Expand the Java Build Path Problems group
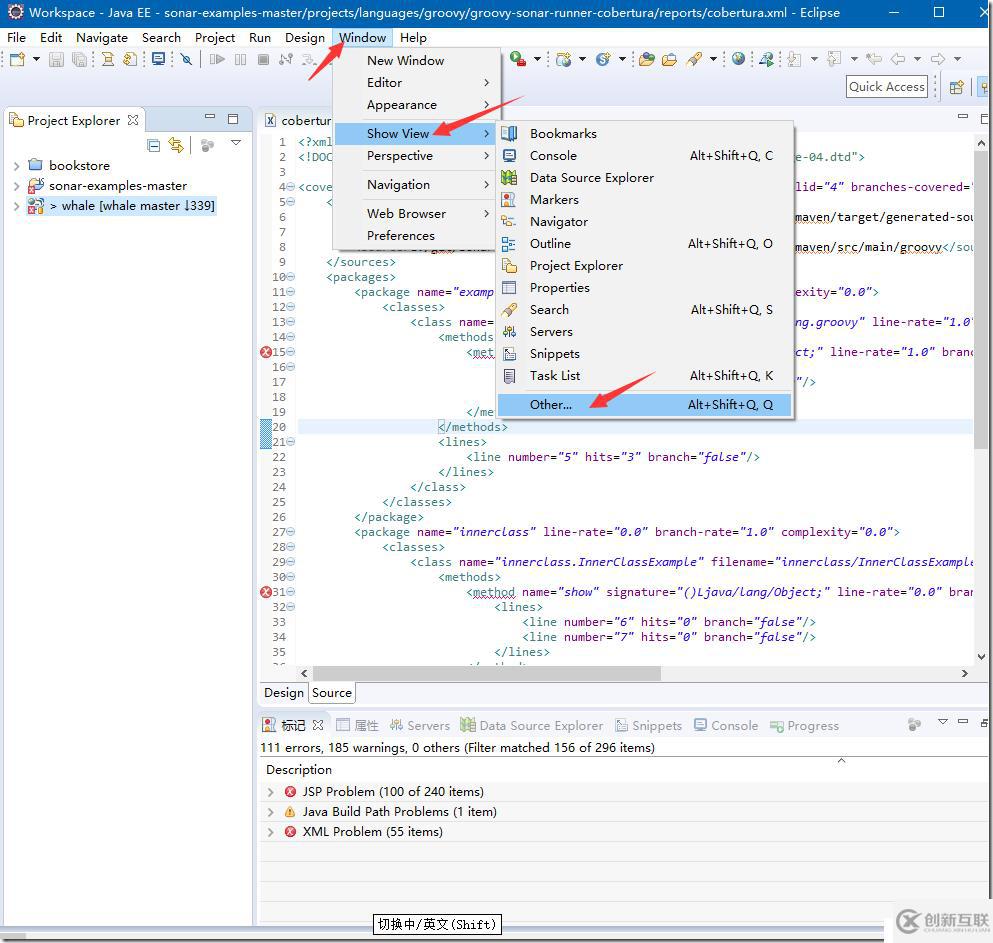Screen dimensions: 993x943 tap(271, 813)
